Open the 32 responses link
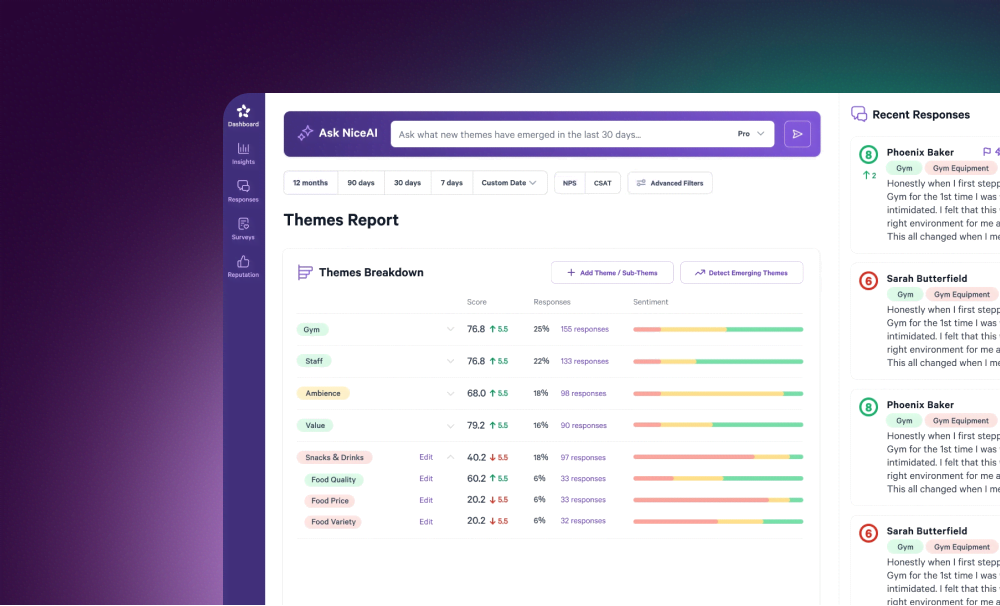The image size is (1000, 606). (x=583, y=521)
